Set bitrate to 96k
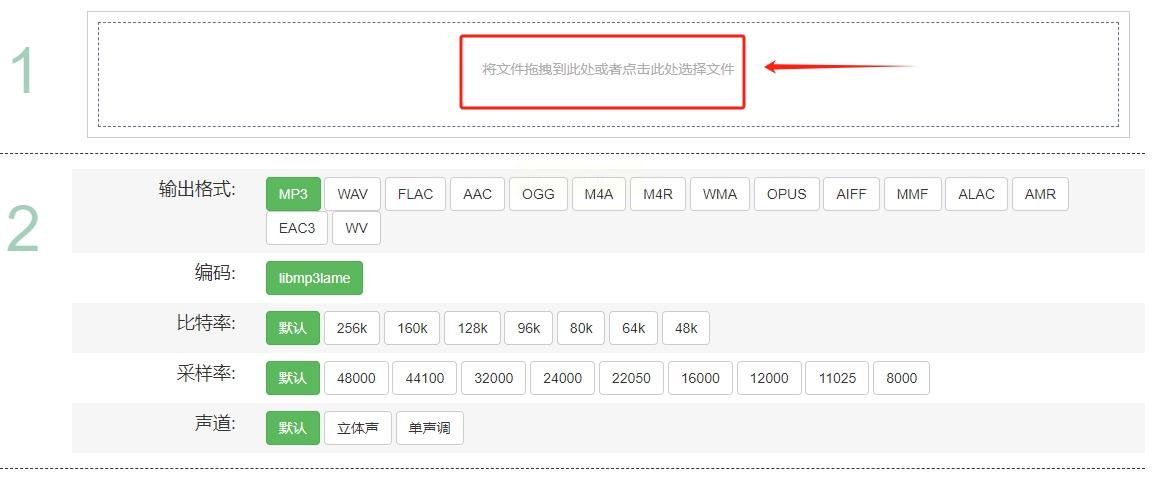 529,328
